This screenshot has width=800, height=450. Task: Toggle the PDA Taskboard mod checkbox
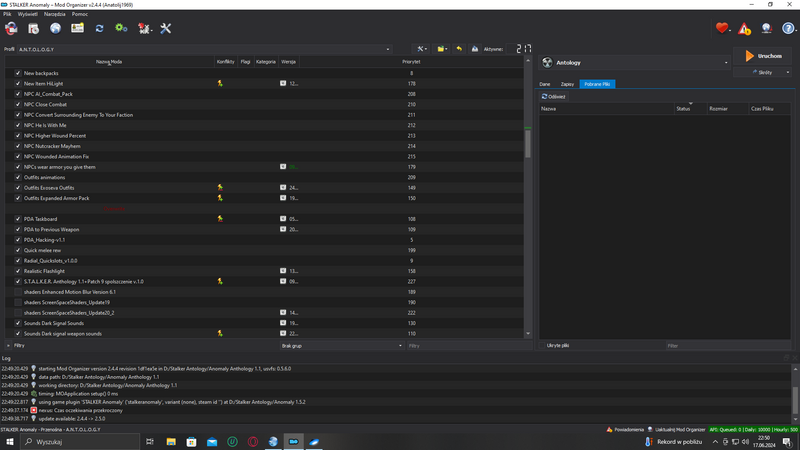[18, 219]
